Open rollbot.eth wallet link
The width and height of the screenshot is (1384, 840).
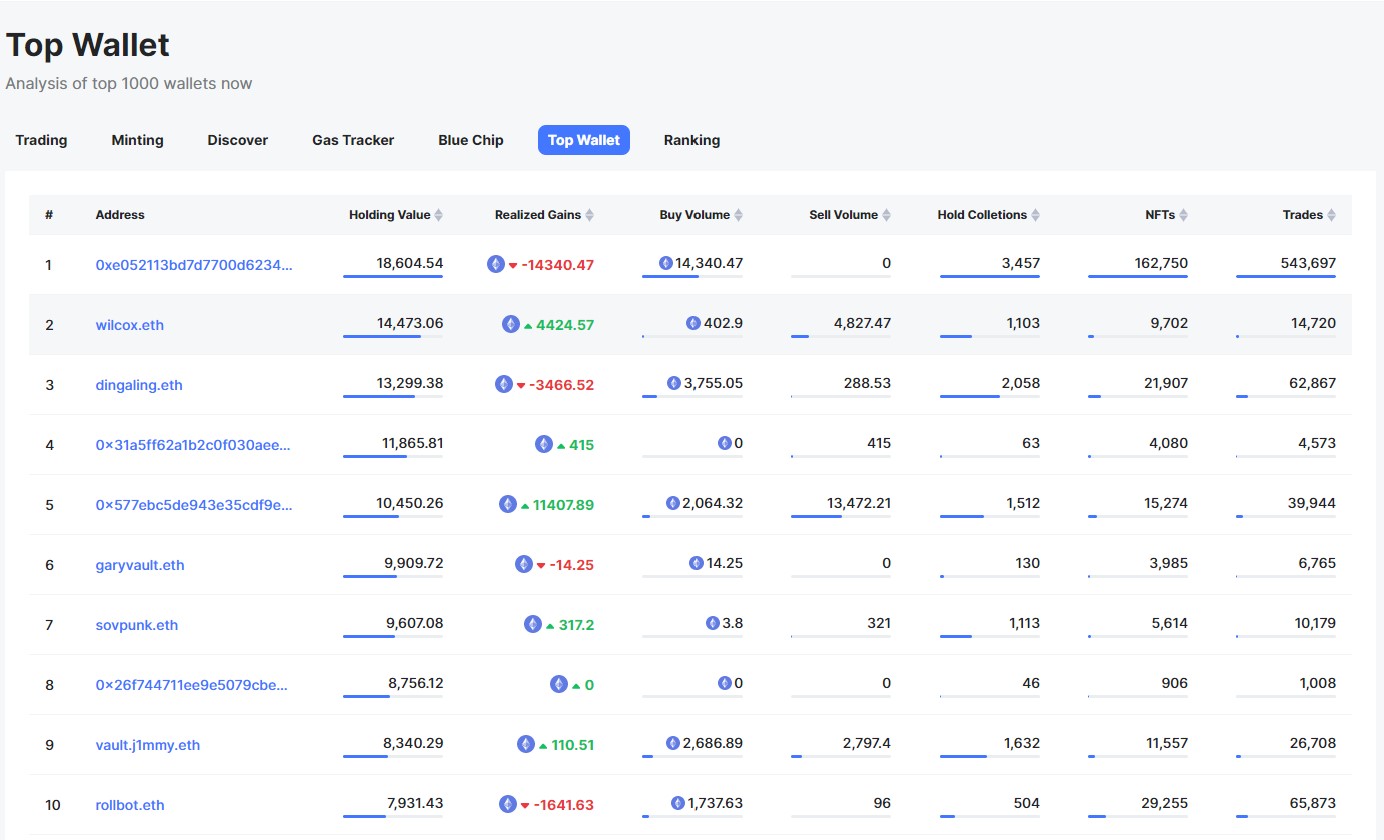coord(130,805)
